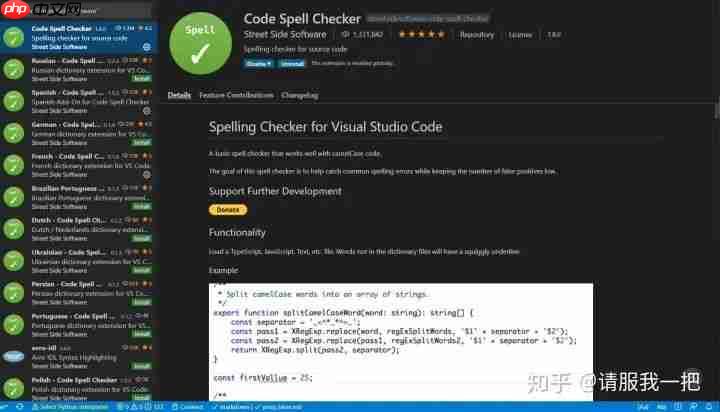Open manage gear for French - Code Spell

coord(146,175)
